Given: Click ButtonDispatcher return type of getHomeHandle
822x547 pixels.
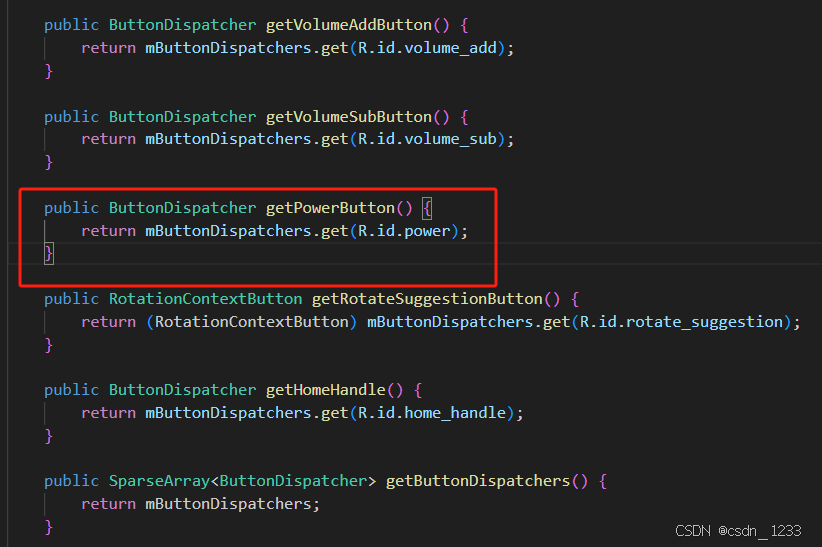Looking at the screenshot, I should 182,390.
